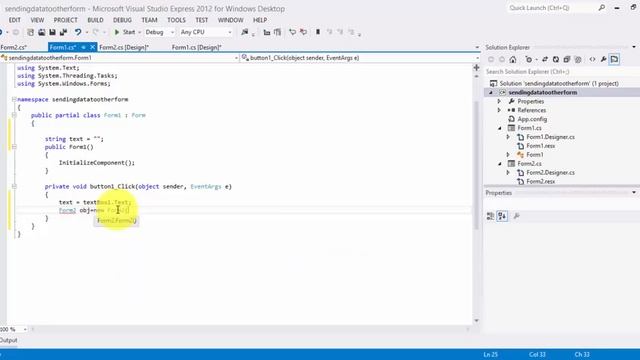This screenshot has height=360, width=640.
Task: Click the split-editor handle above the scrollbar
Action: 476,67
